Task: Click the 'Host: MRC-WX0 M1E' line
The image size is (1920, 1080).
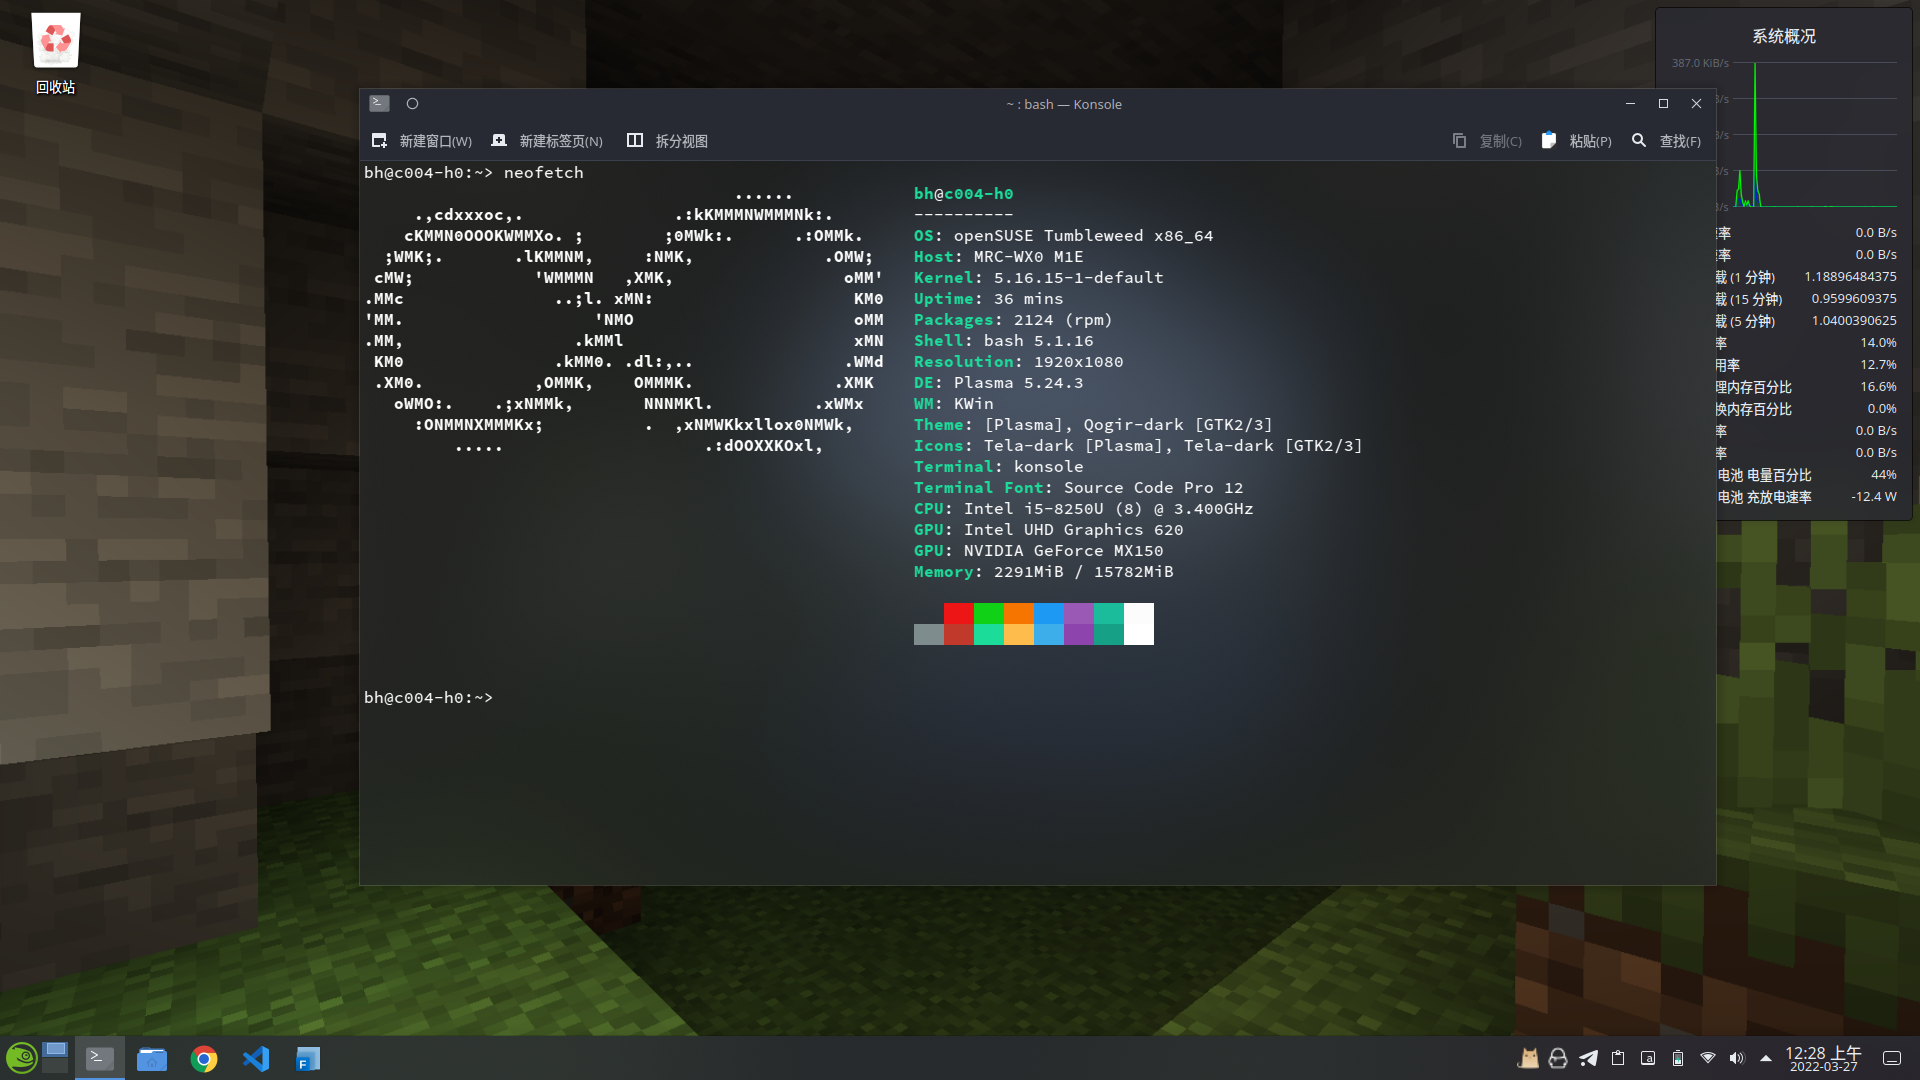Action: click(998, 257)
